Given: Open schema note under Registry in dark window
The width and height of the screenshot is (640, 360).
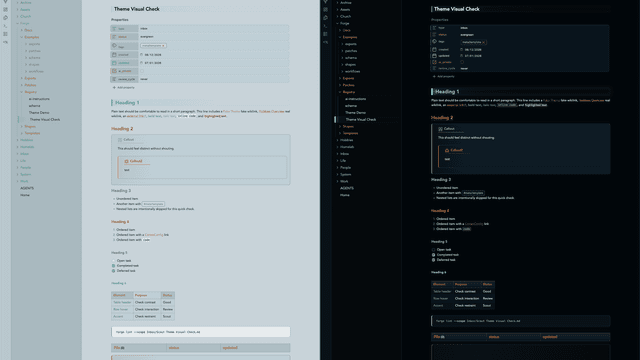Looking at the screenshot, I should coord(351,106).
